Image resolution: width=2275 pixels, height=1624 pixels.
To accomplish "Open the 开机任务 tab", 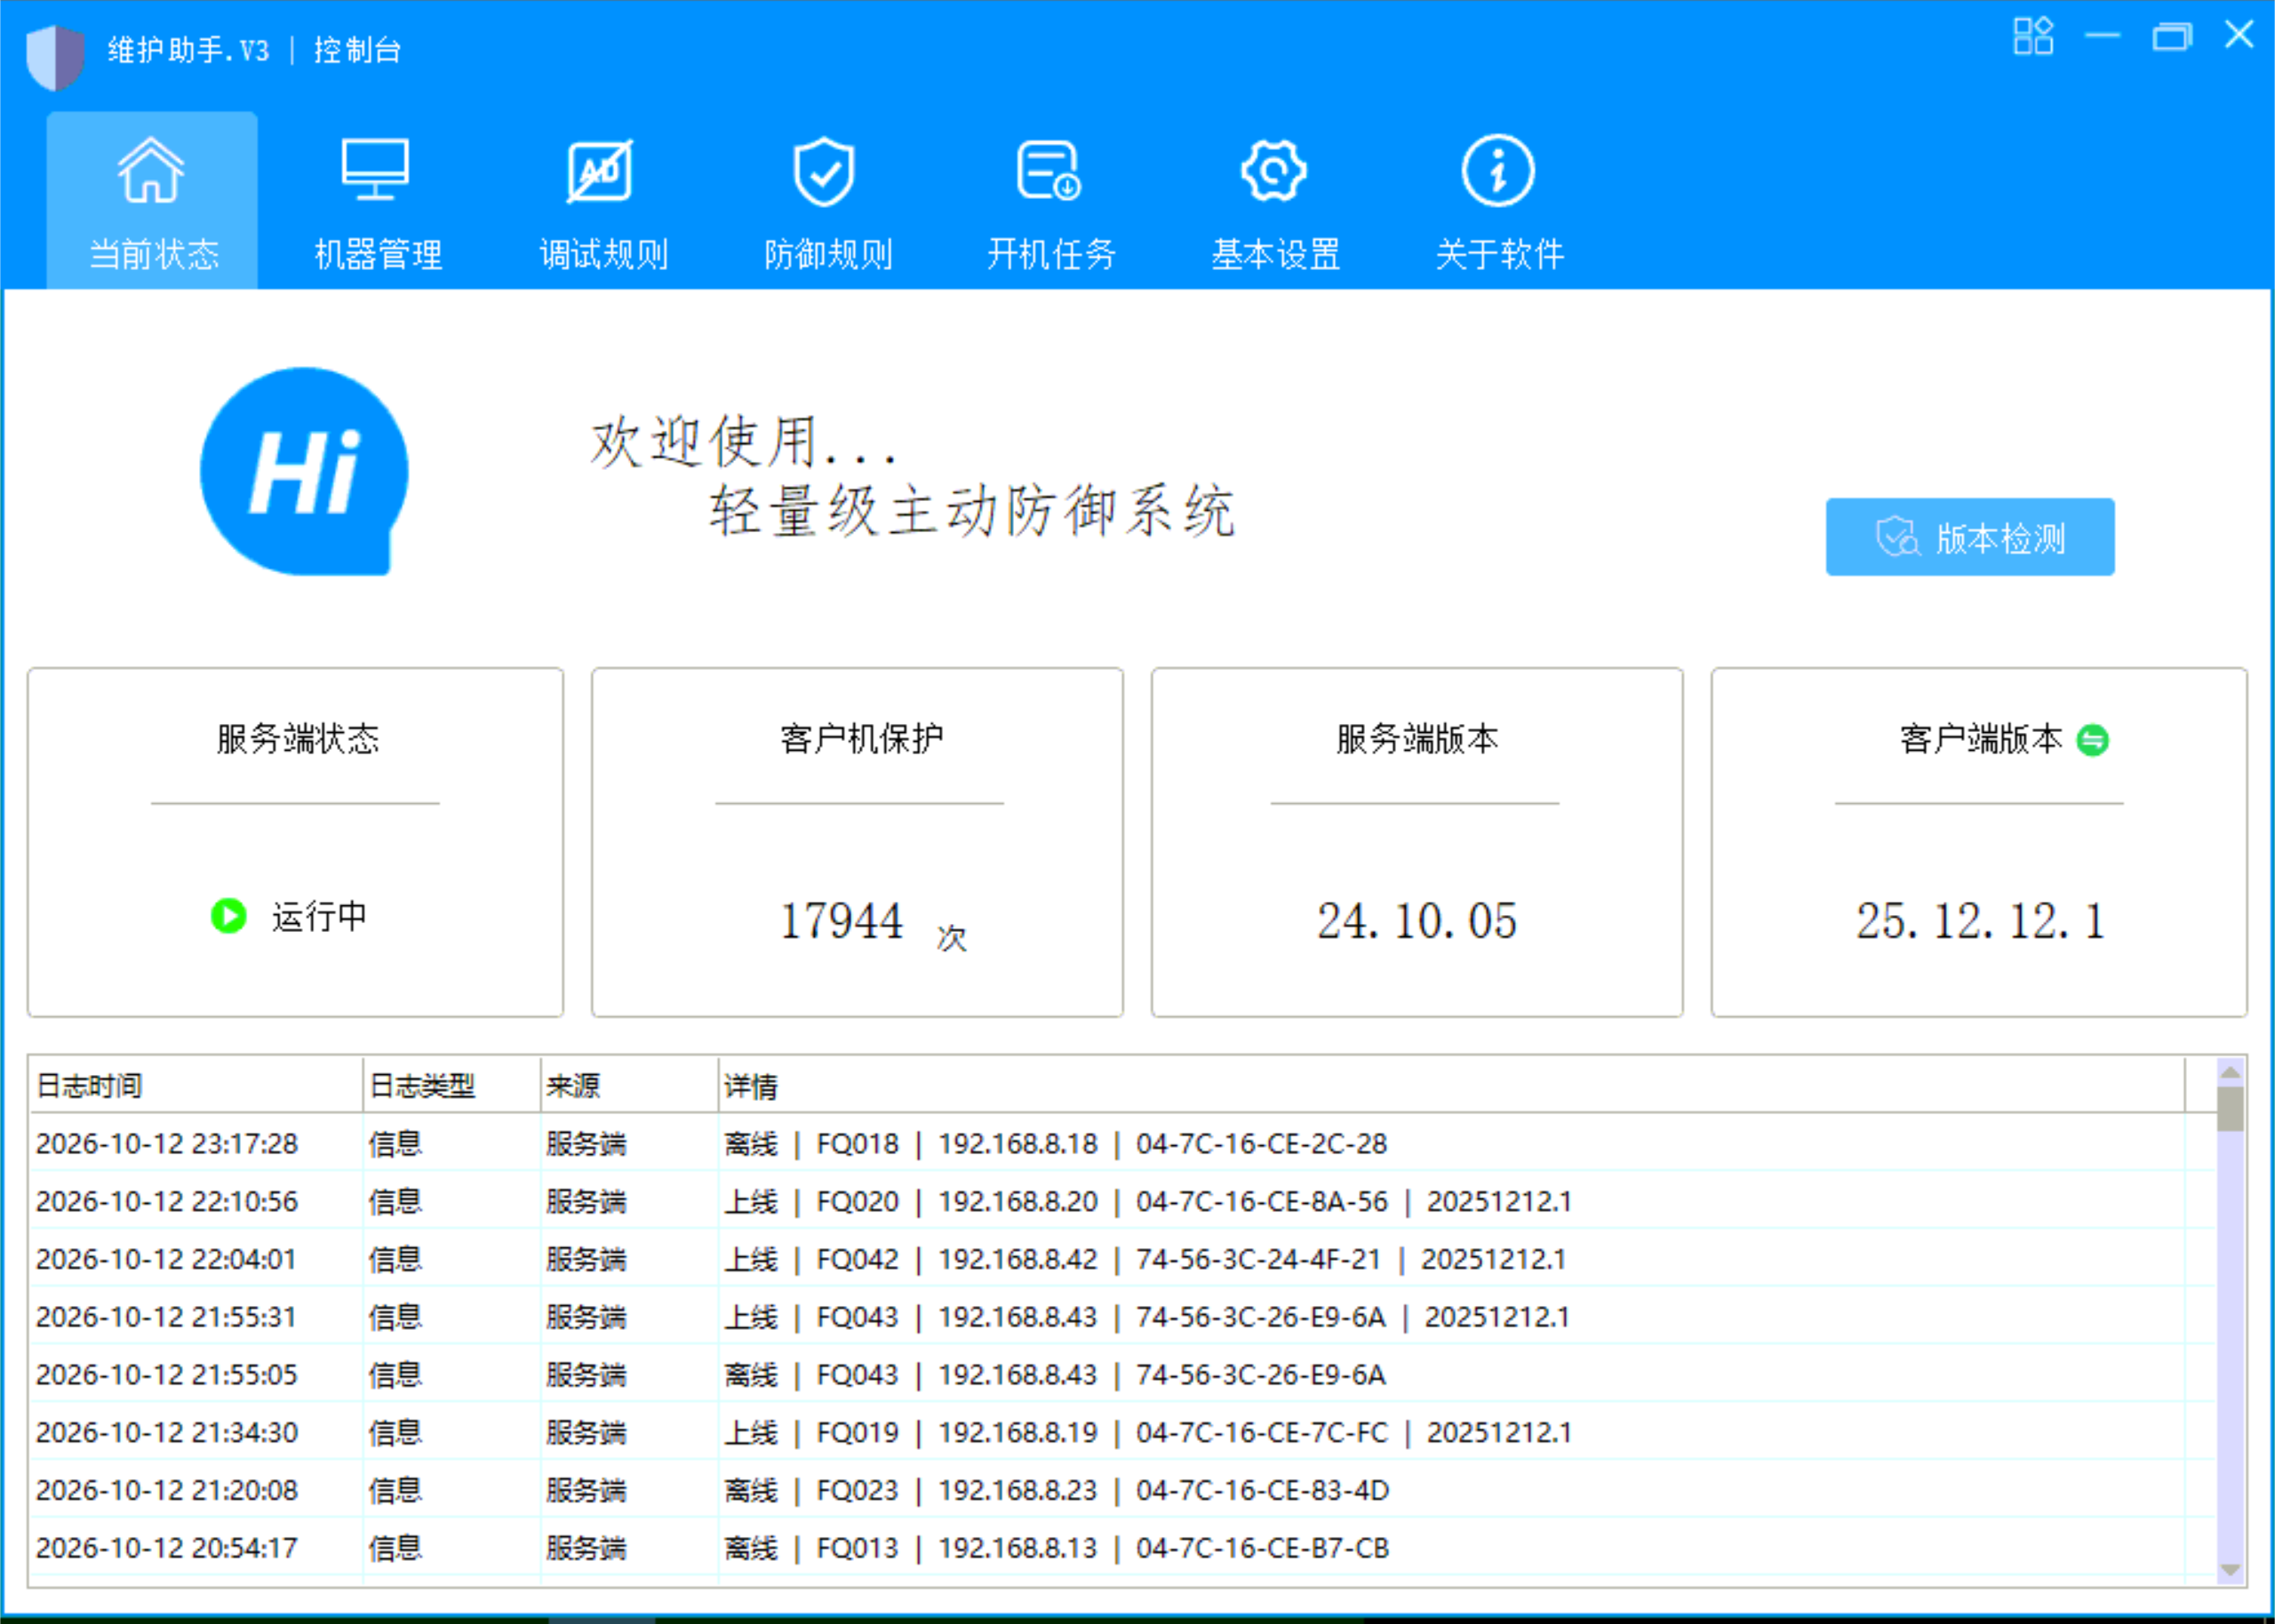I will [x=1050, y=201].
